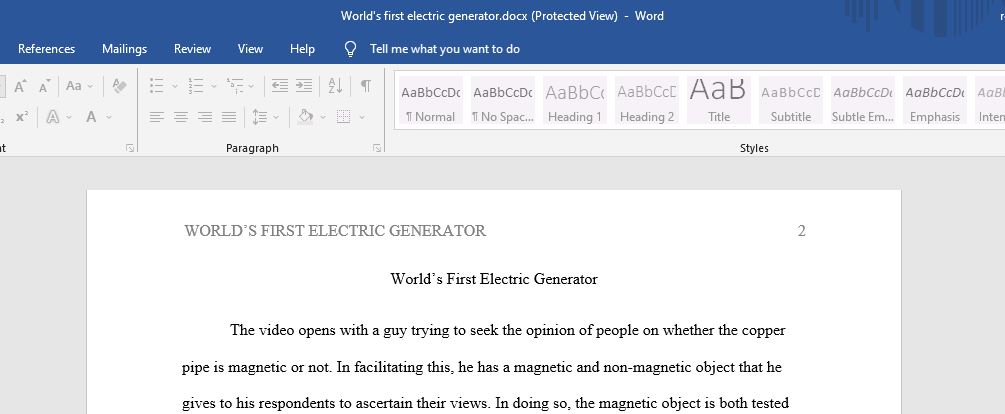Expand Text Effects dropdown arrow
The width and height of the screenshot is (1005, 414).
coord(69,117)
